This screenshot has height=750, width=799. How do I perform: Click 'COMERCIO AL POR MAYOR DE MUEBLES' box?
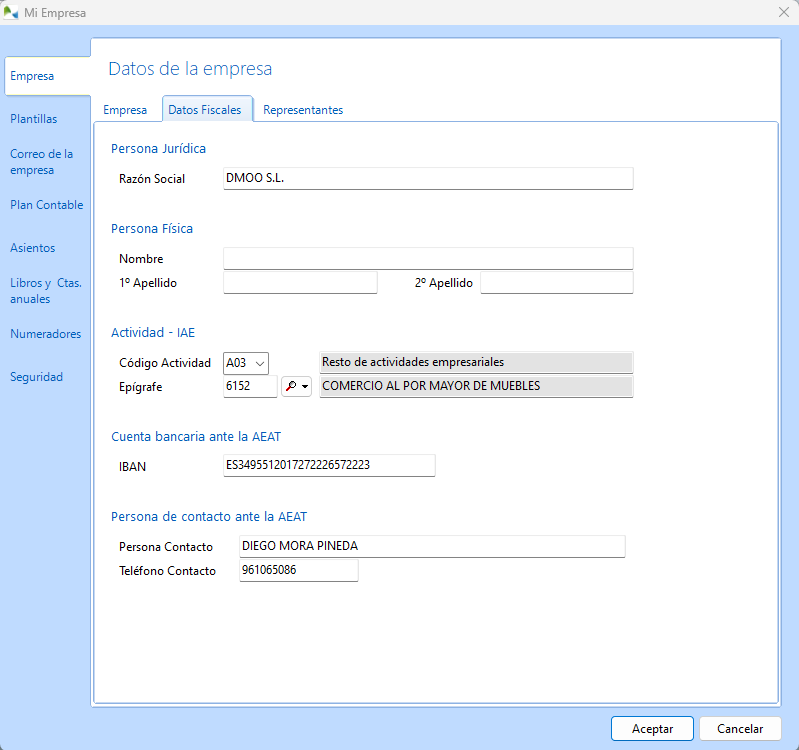tap(476, 386)
